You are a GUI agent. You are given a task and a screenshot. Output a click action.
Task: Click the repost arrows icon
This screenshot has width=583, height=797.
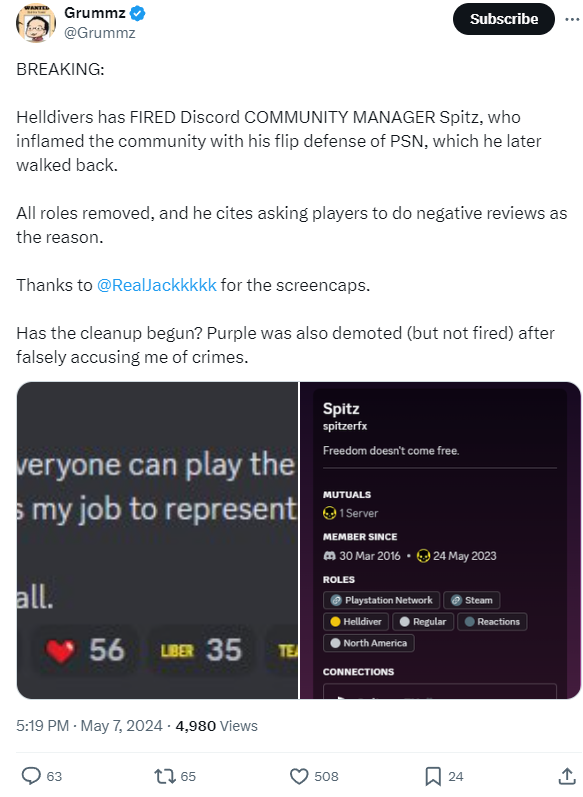pyautogui.click(x=164, y=776)
